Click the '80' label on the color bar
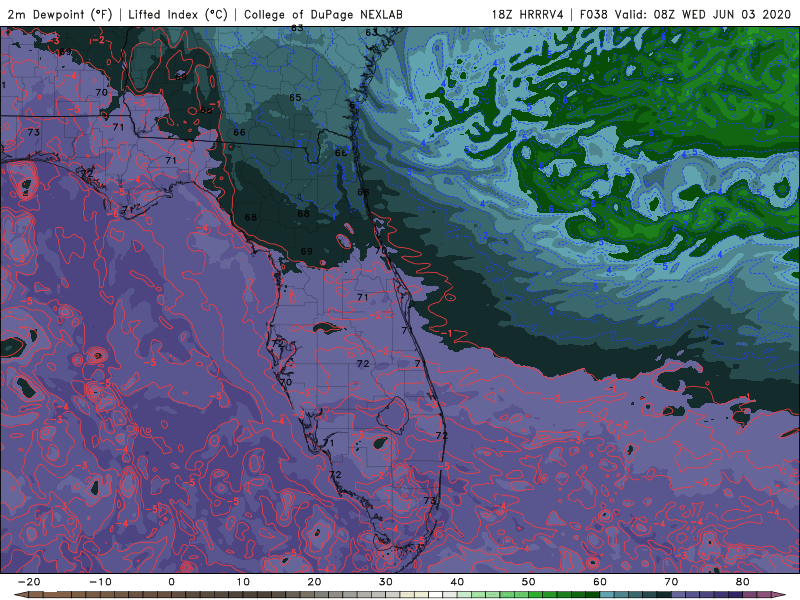The image size is (800, 600). tap(743, 582)
